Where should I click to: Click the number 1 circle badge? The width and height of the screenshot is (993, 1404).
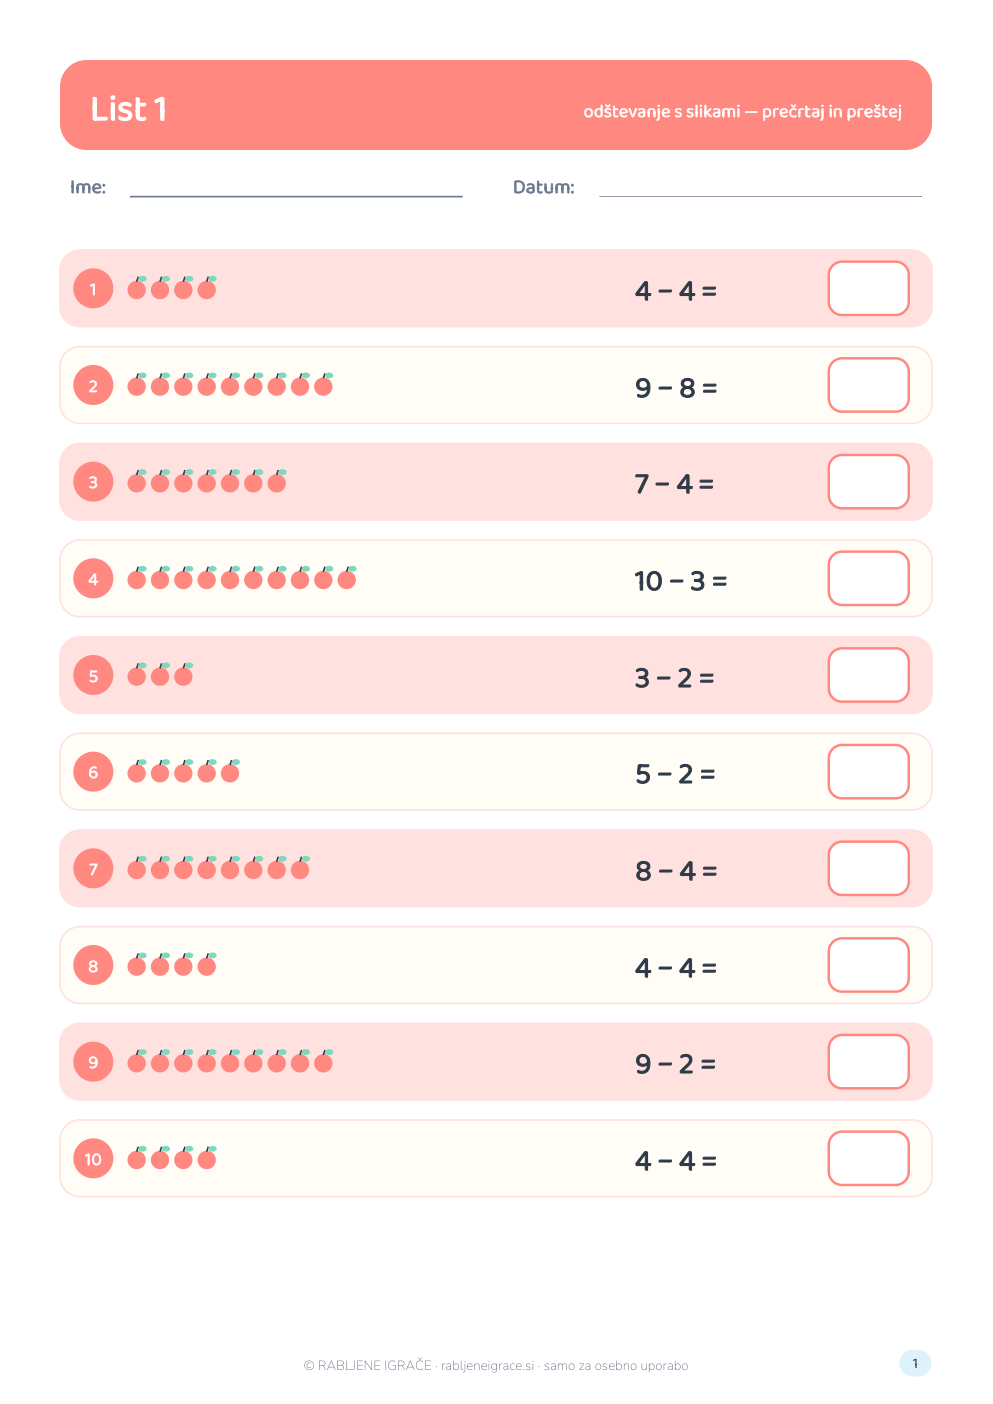point(93,289)
